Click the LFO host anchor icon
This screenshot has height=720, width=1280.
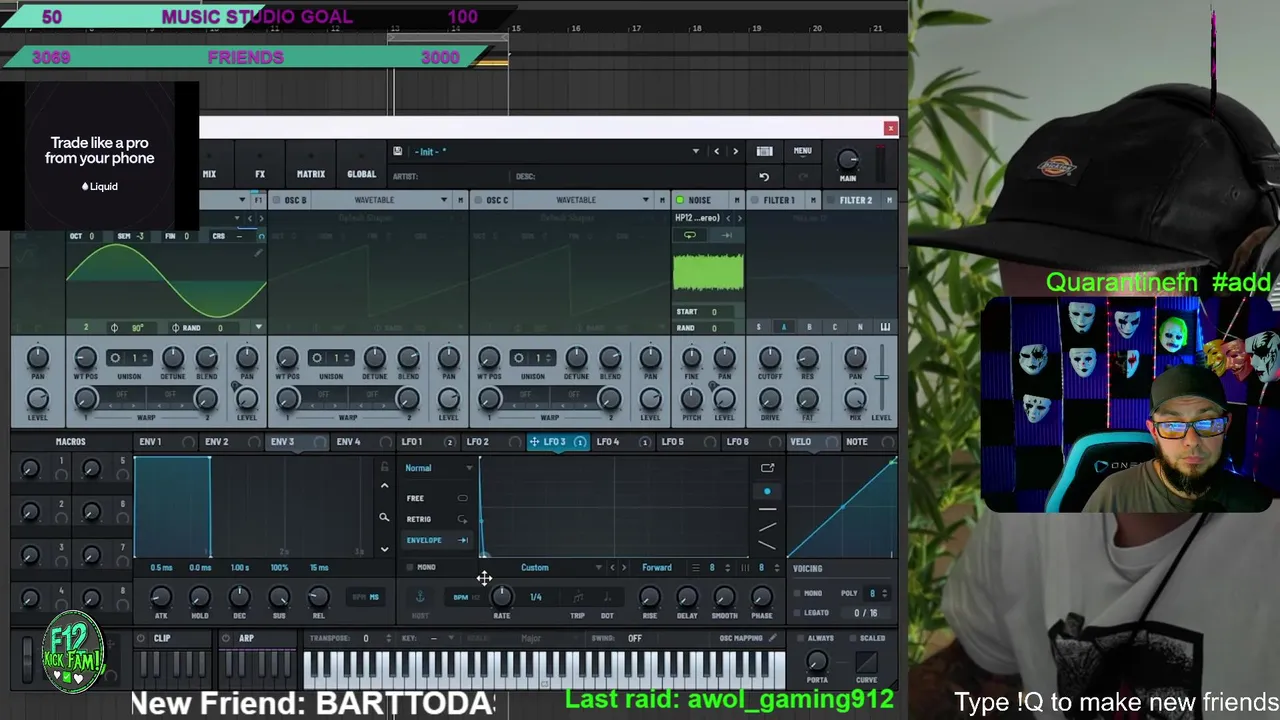(420, 596)
